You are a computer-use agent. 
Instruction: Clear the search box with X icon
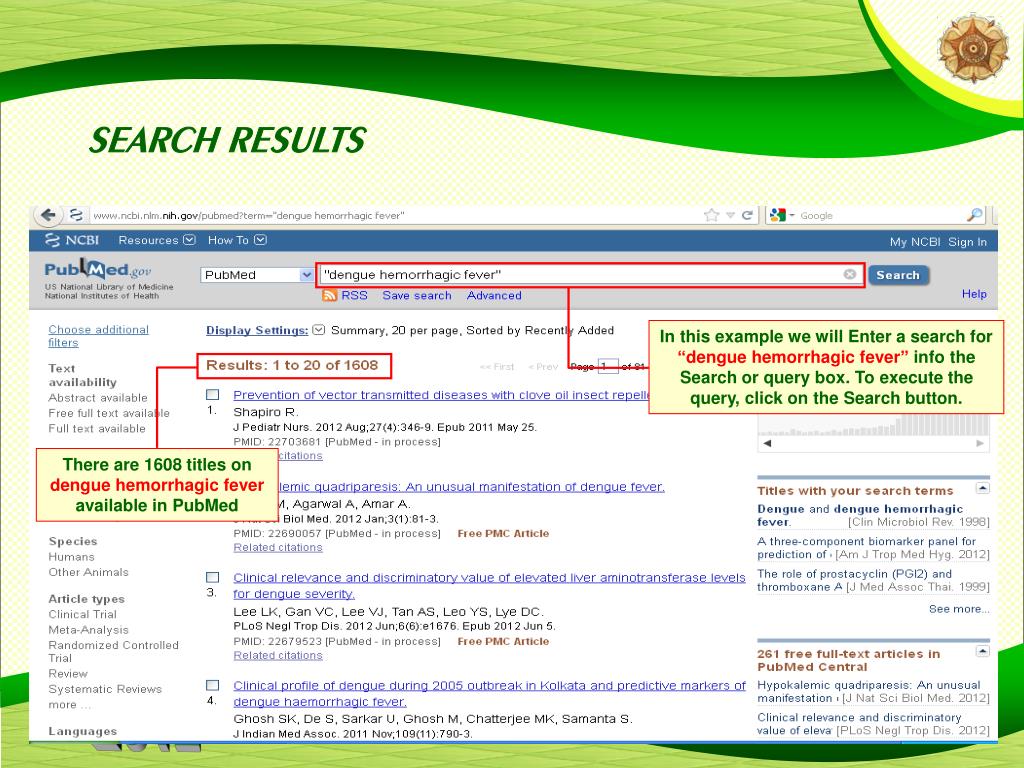coord(850,274)
